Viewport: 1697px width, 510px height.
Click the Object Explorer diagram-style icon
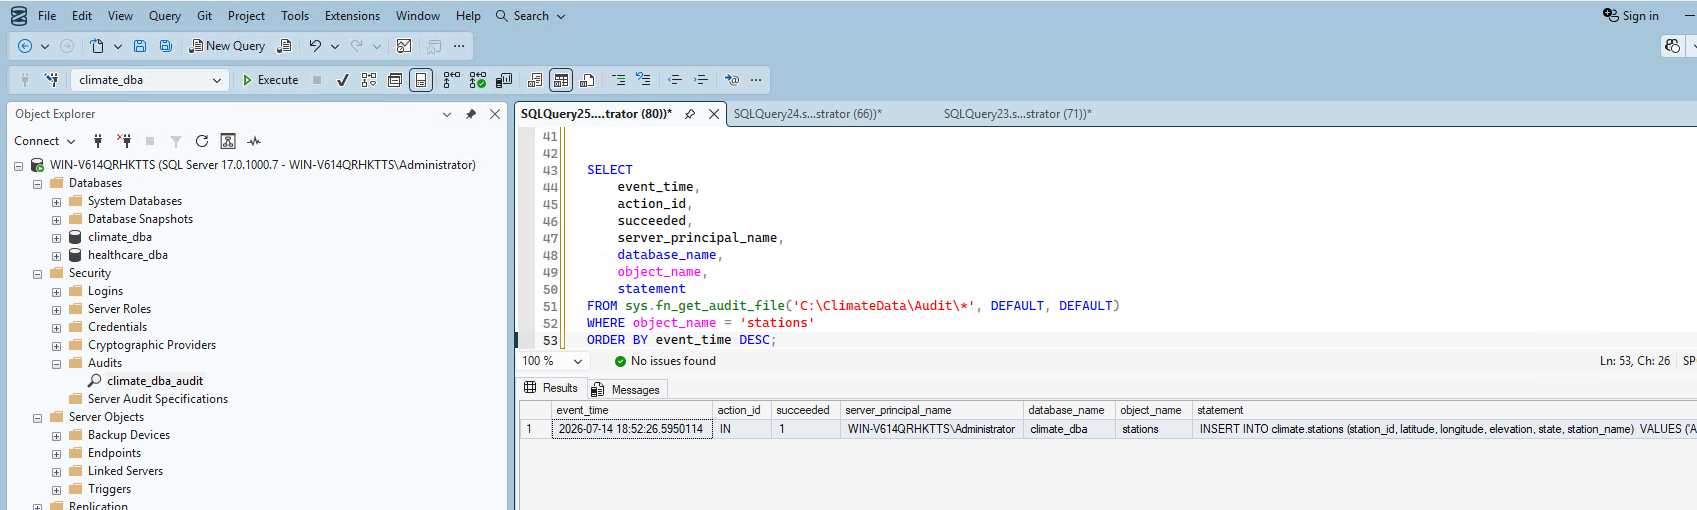pyautogui.click(x=228, y=141)
